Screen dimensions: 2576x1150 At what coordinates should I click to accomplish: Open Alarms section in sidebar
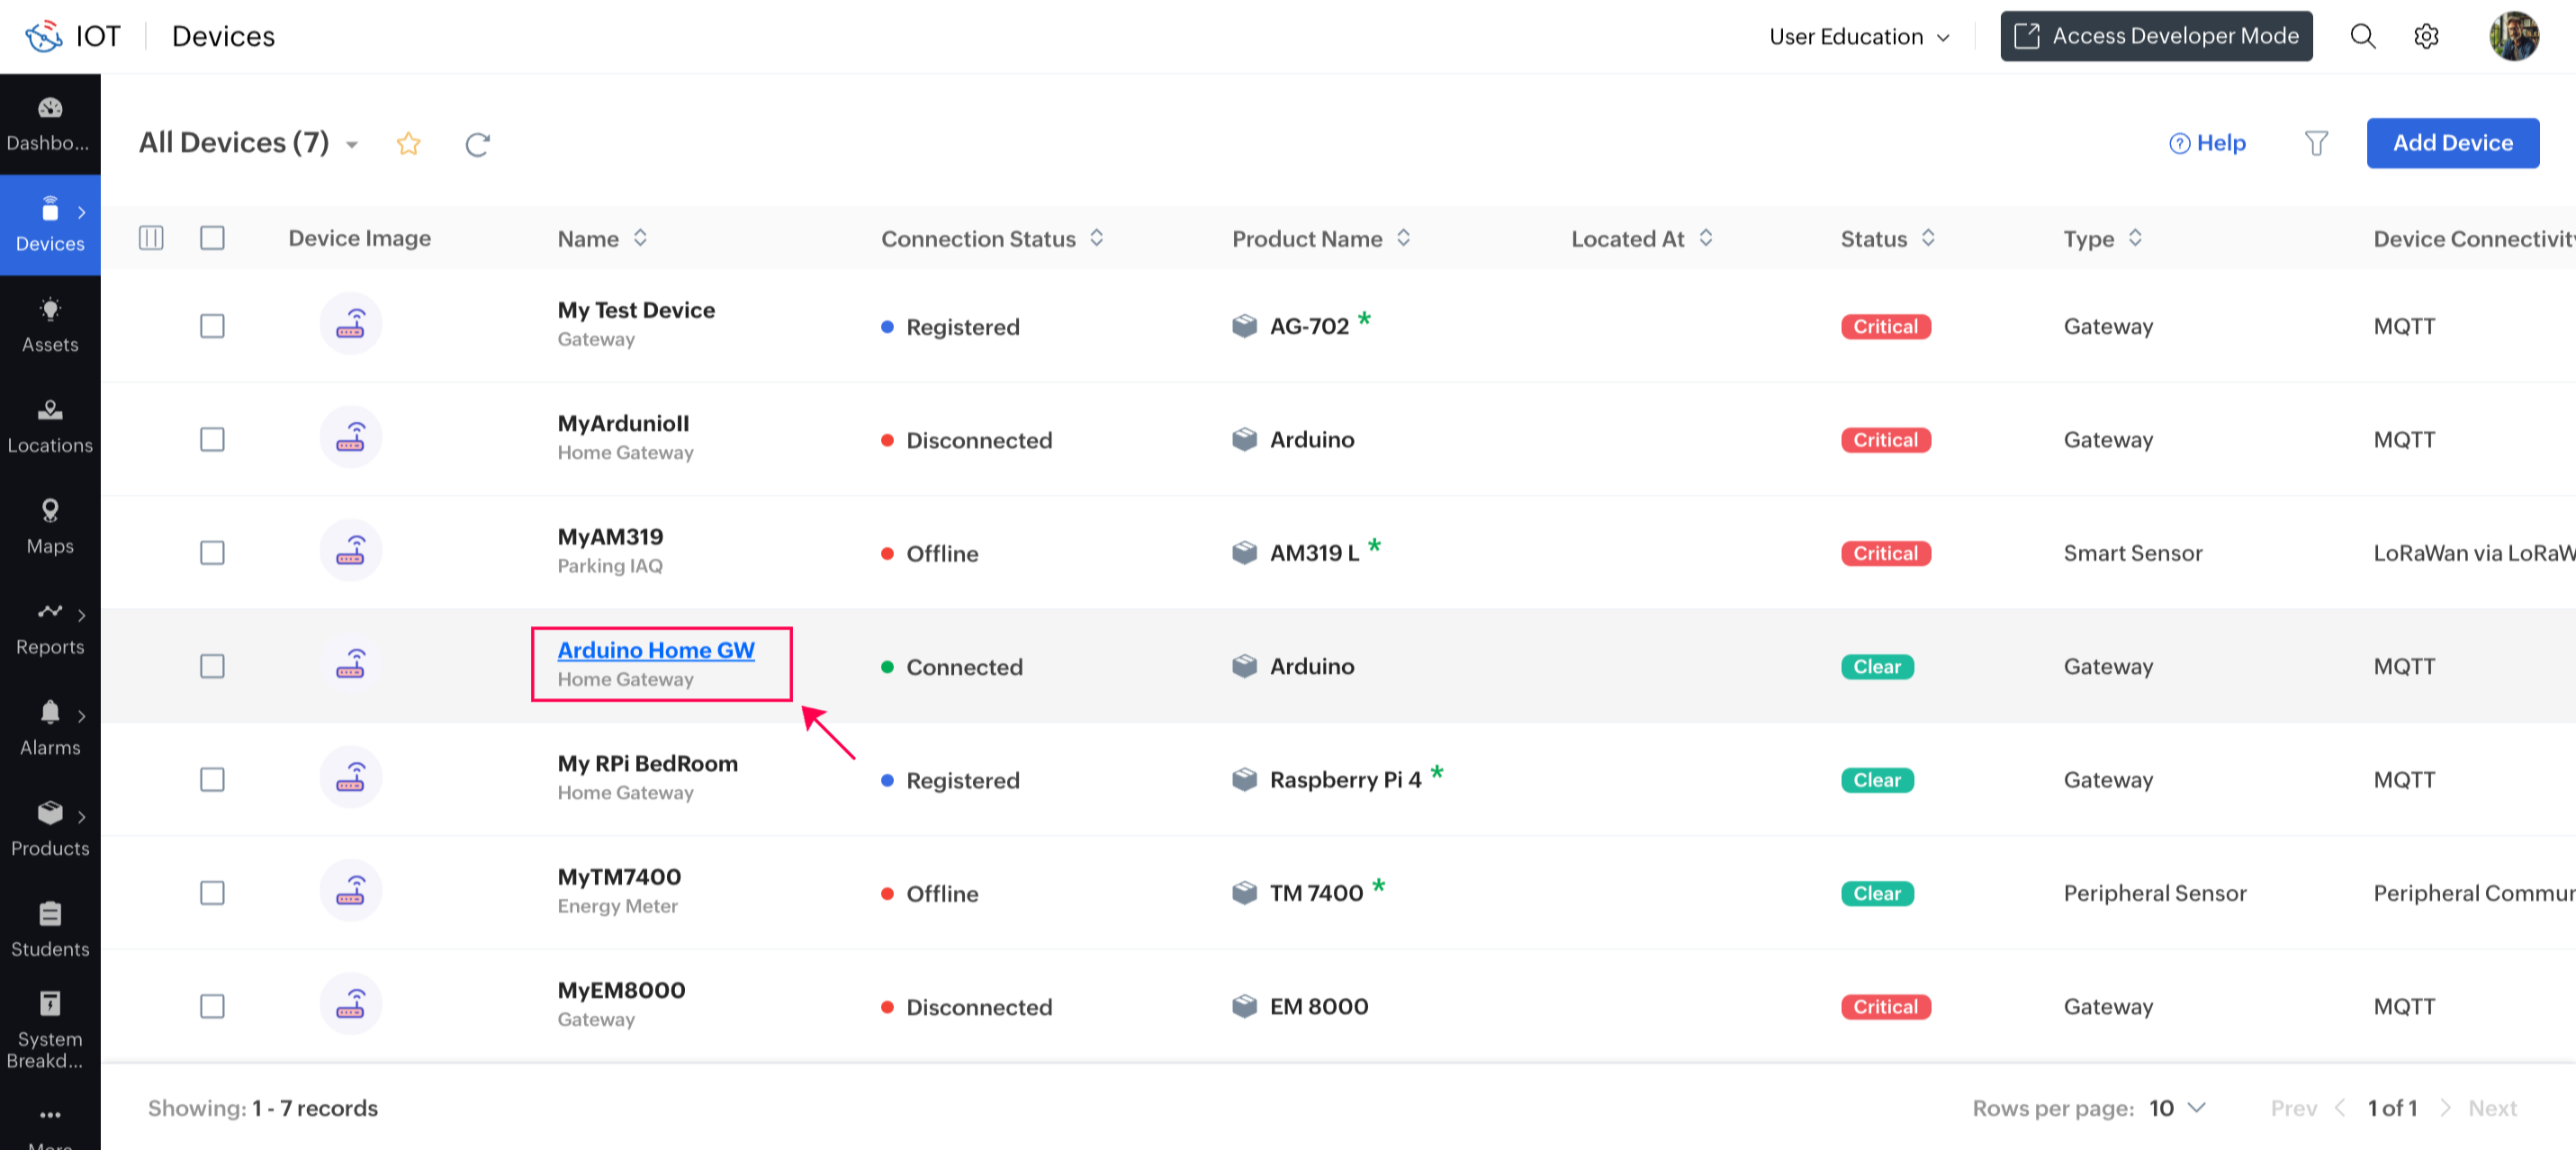pyautogui.click(x=50, y=729)
